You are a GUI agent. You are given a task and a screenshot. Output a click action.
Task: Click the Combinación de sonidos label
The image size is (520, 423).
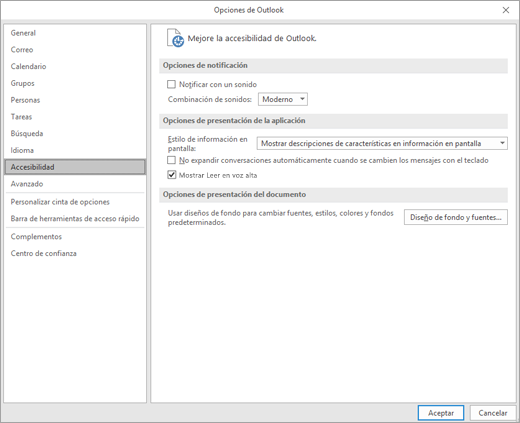click(210, 99)
